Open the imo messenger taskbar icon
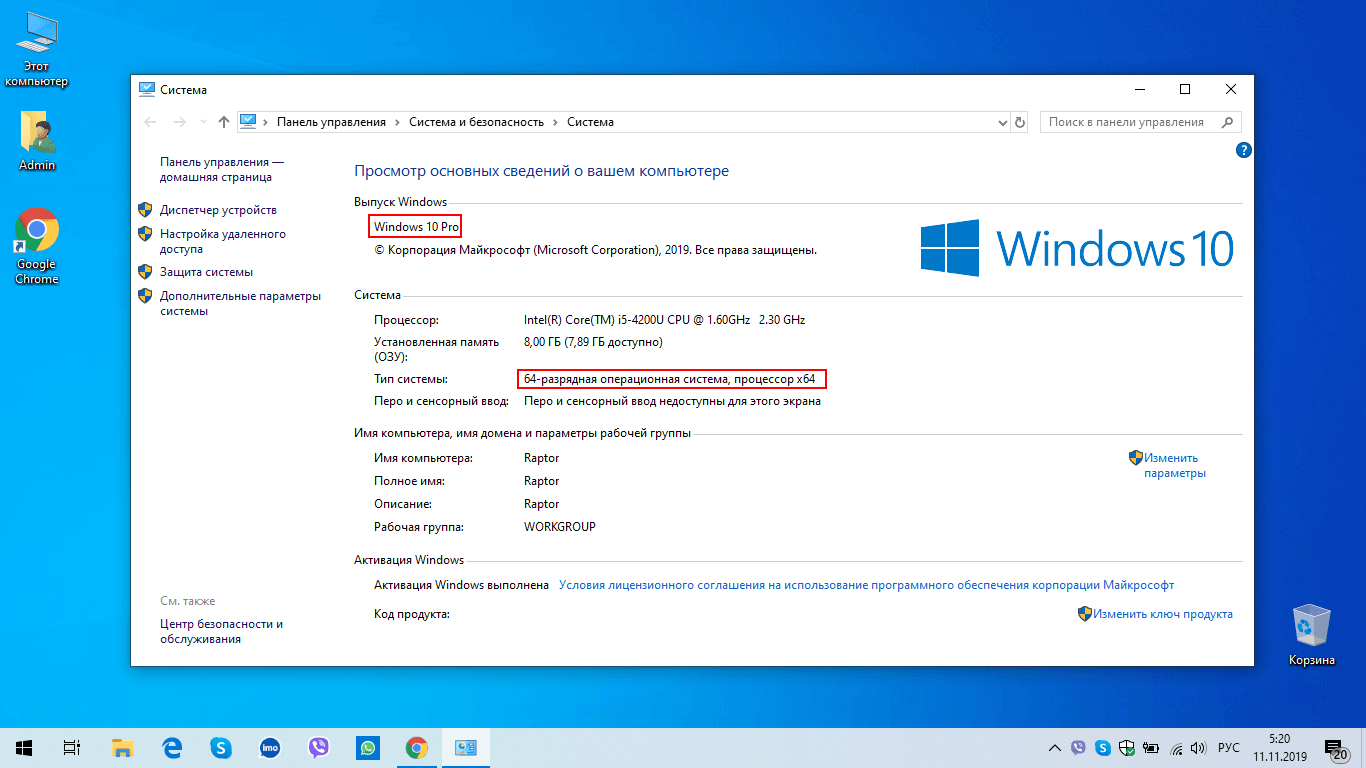Viewport: 1366px width, 768px height. pyautogui.click(x=270, y=748)
